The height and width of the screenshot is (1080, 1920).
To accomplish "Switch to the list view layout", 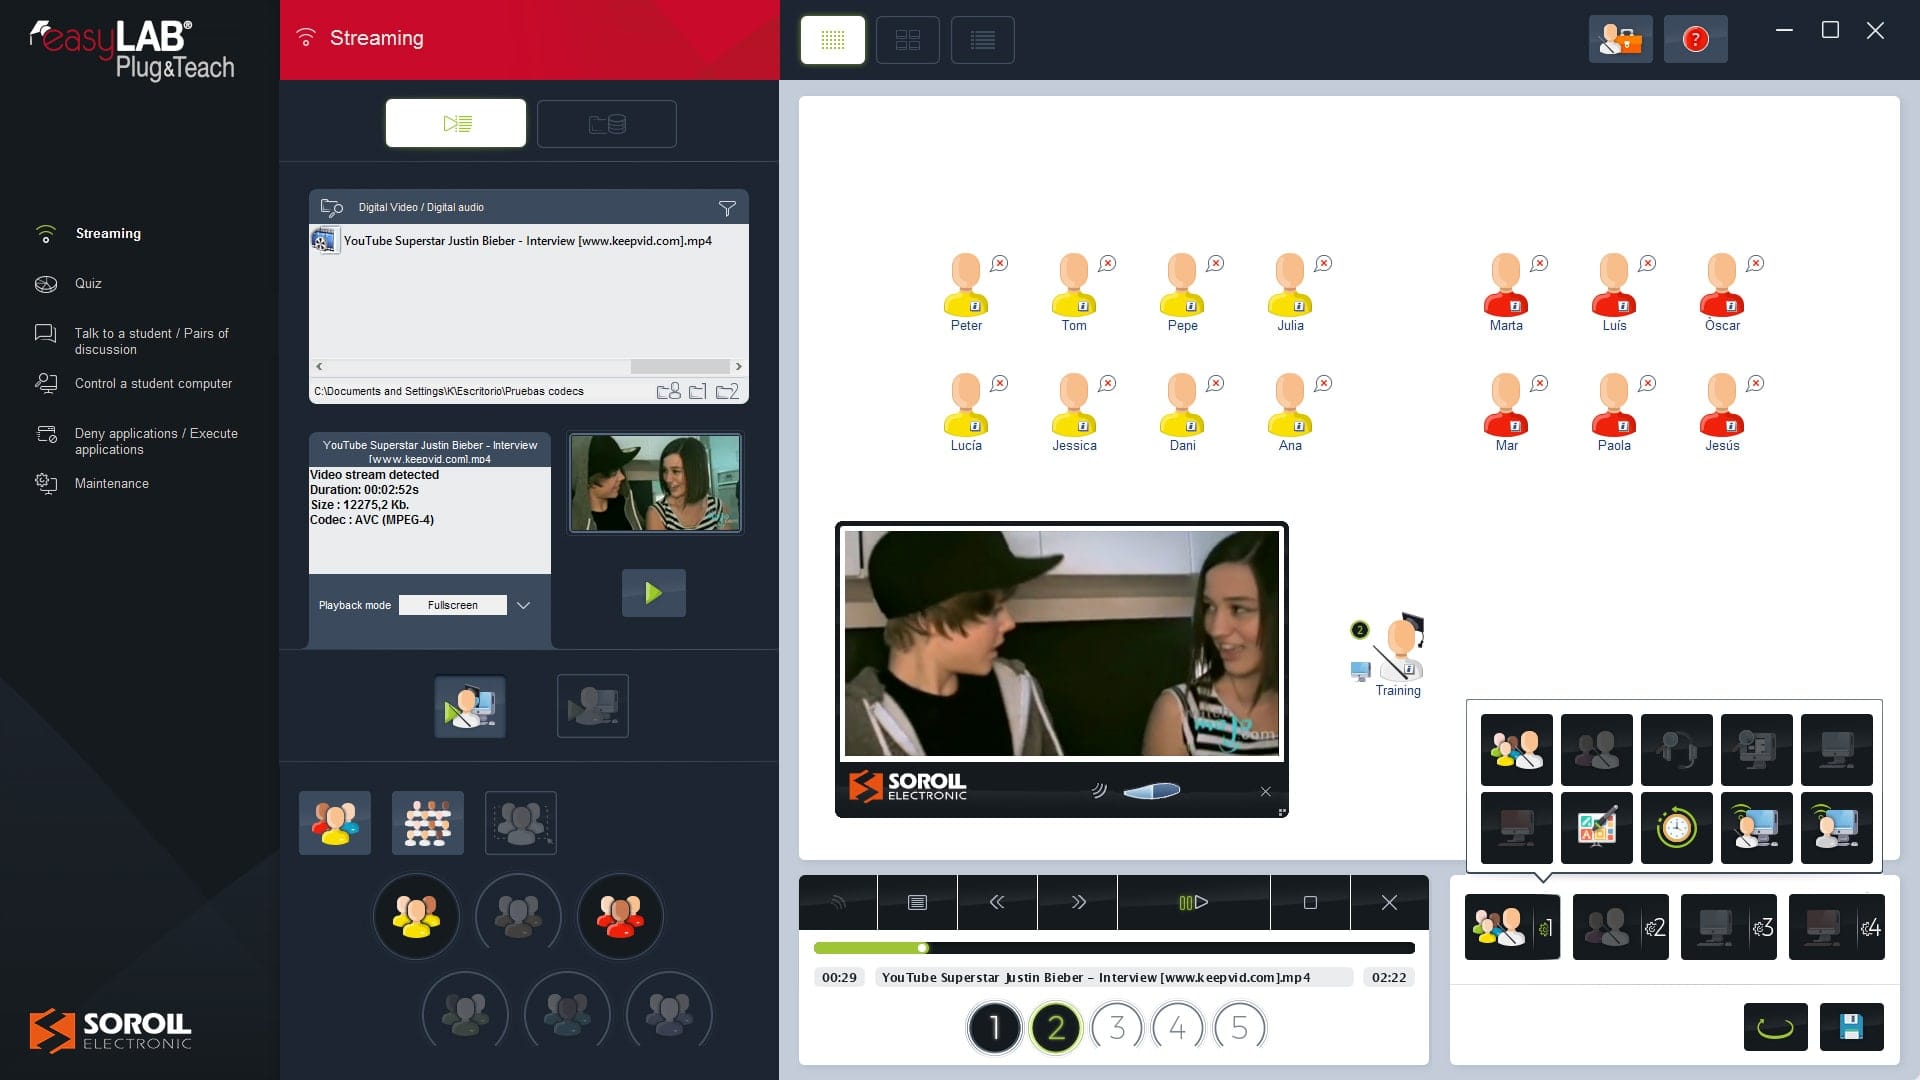I will (x=983, y=40).
